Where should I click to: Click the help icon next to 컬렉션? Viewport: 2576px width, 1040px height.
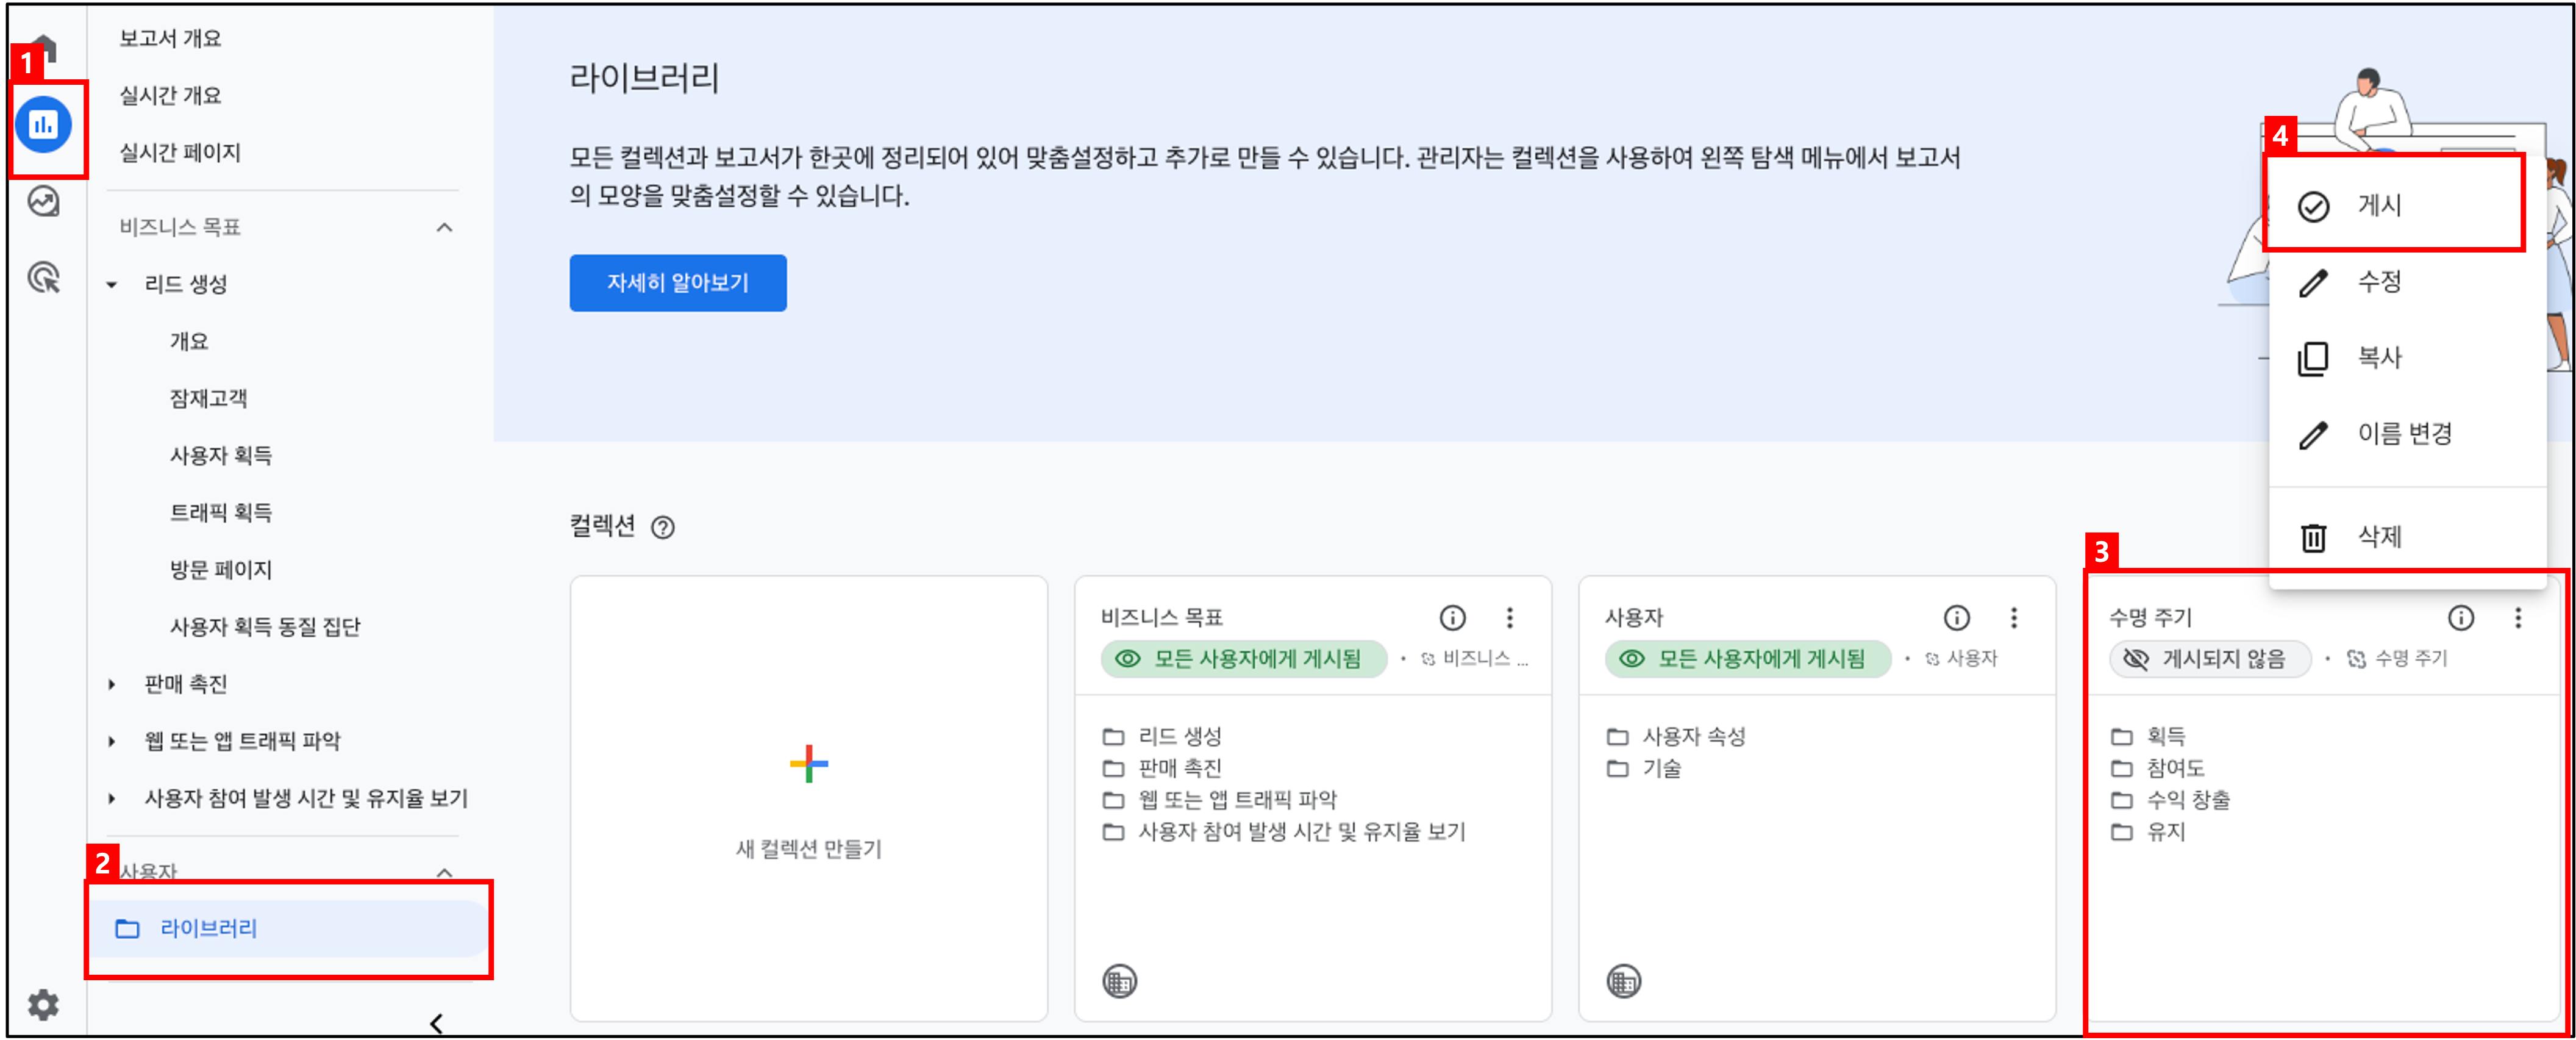pyautogui.click(x=662, y=527)
